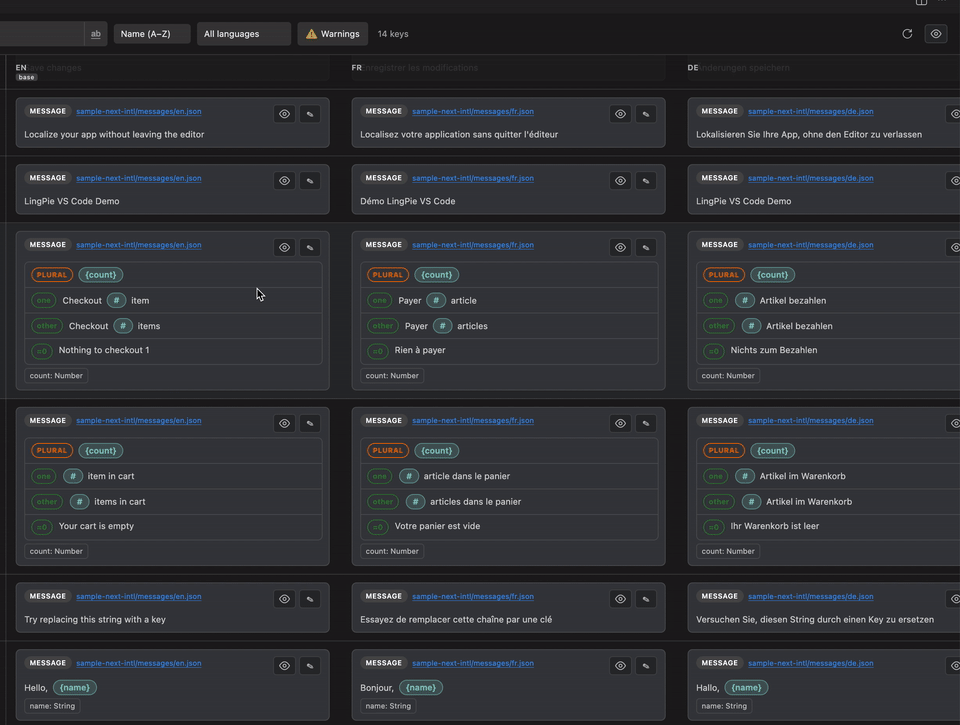Click edit pencil on English Checkout plural card
Screen dimensions: 960x725
(x=310, y=247)
